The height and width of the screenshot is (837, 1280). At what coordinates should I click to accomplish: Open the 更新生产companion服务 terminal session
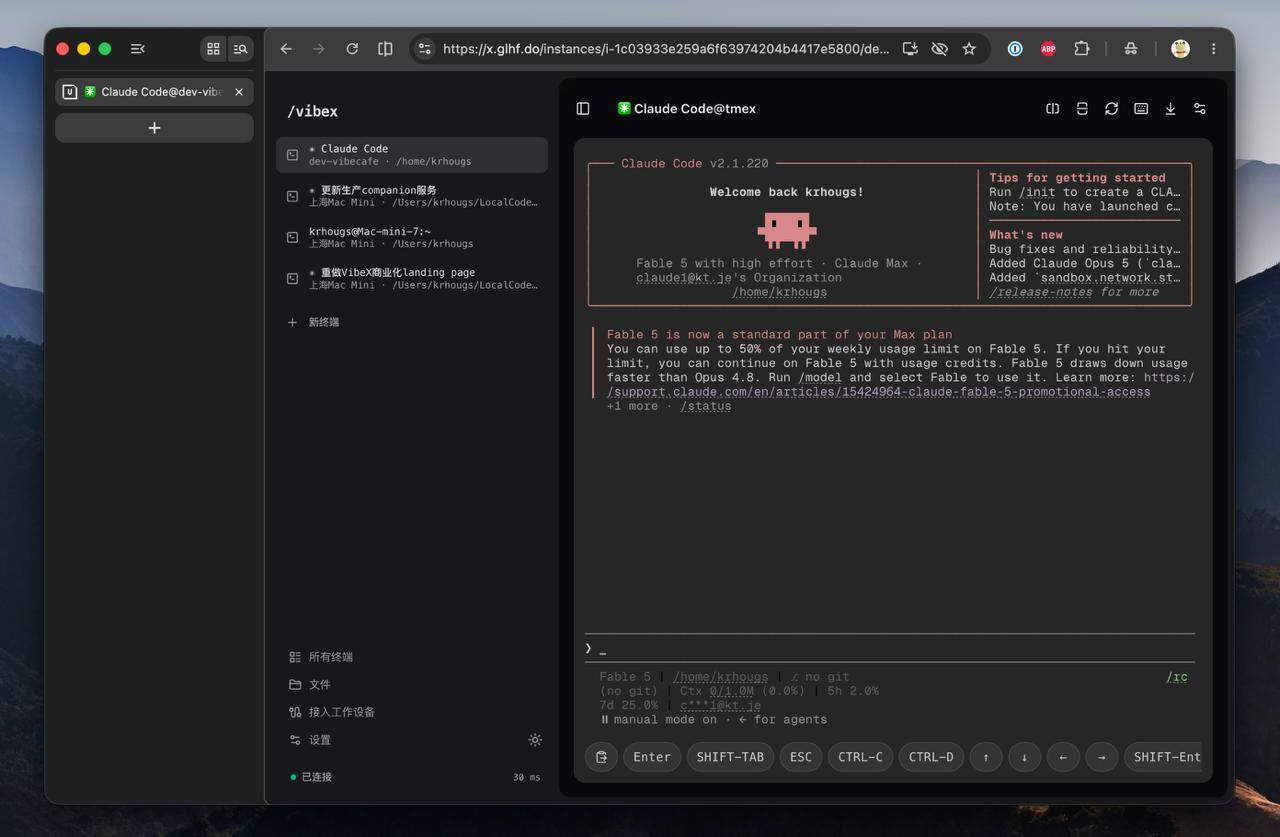point(412,196)
